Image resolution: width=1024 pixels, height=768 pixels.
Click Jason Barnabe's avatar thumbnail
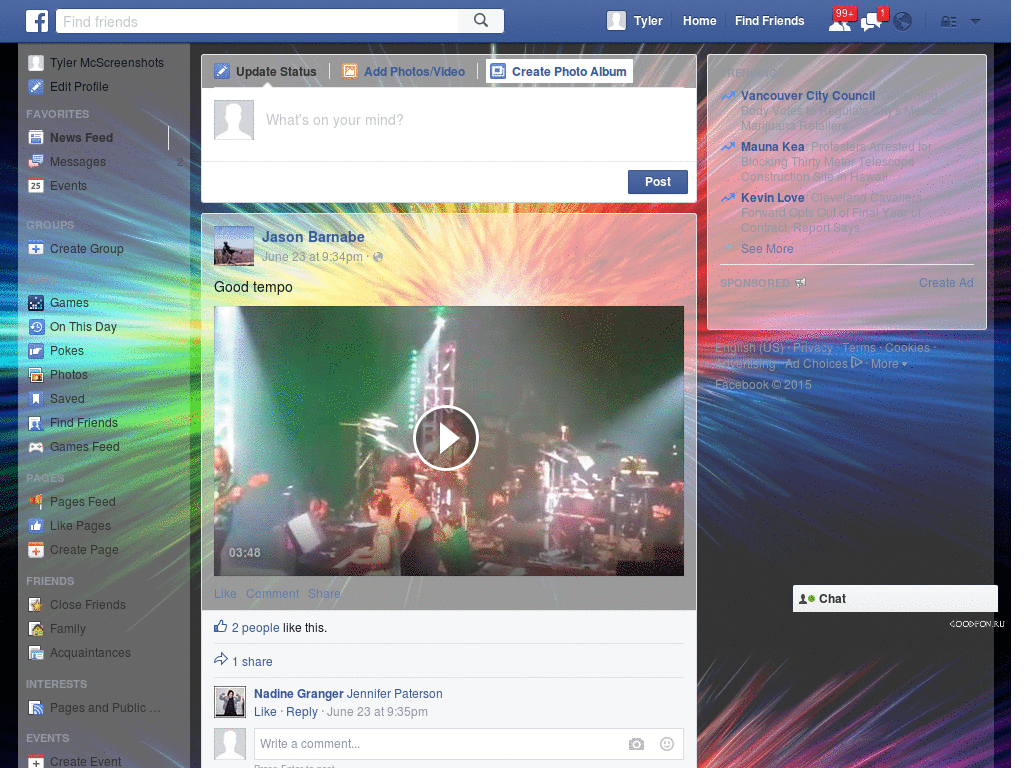pyautogui.click(x=234, y=246)
